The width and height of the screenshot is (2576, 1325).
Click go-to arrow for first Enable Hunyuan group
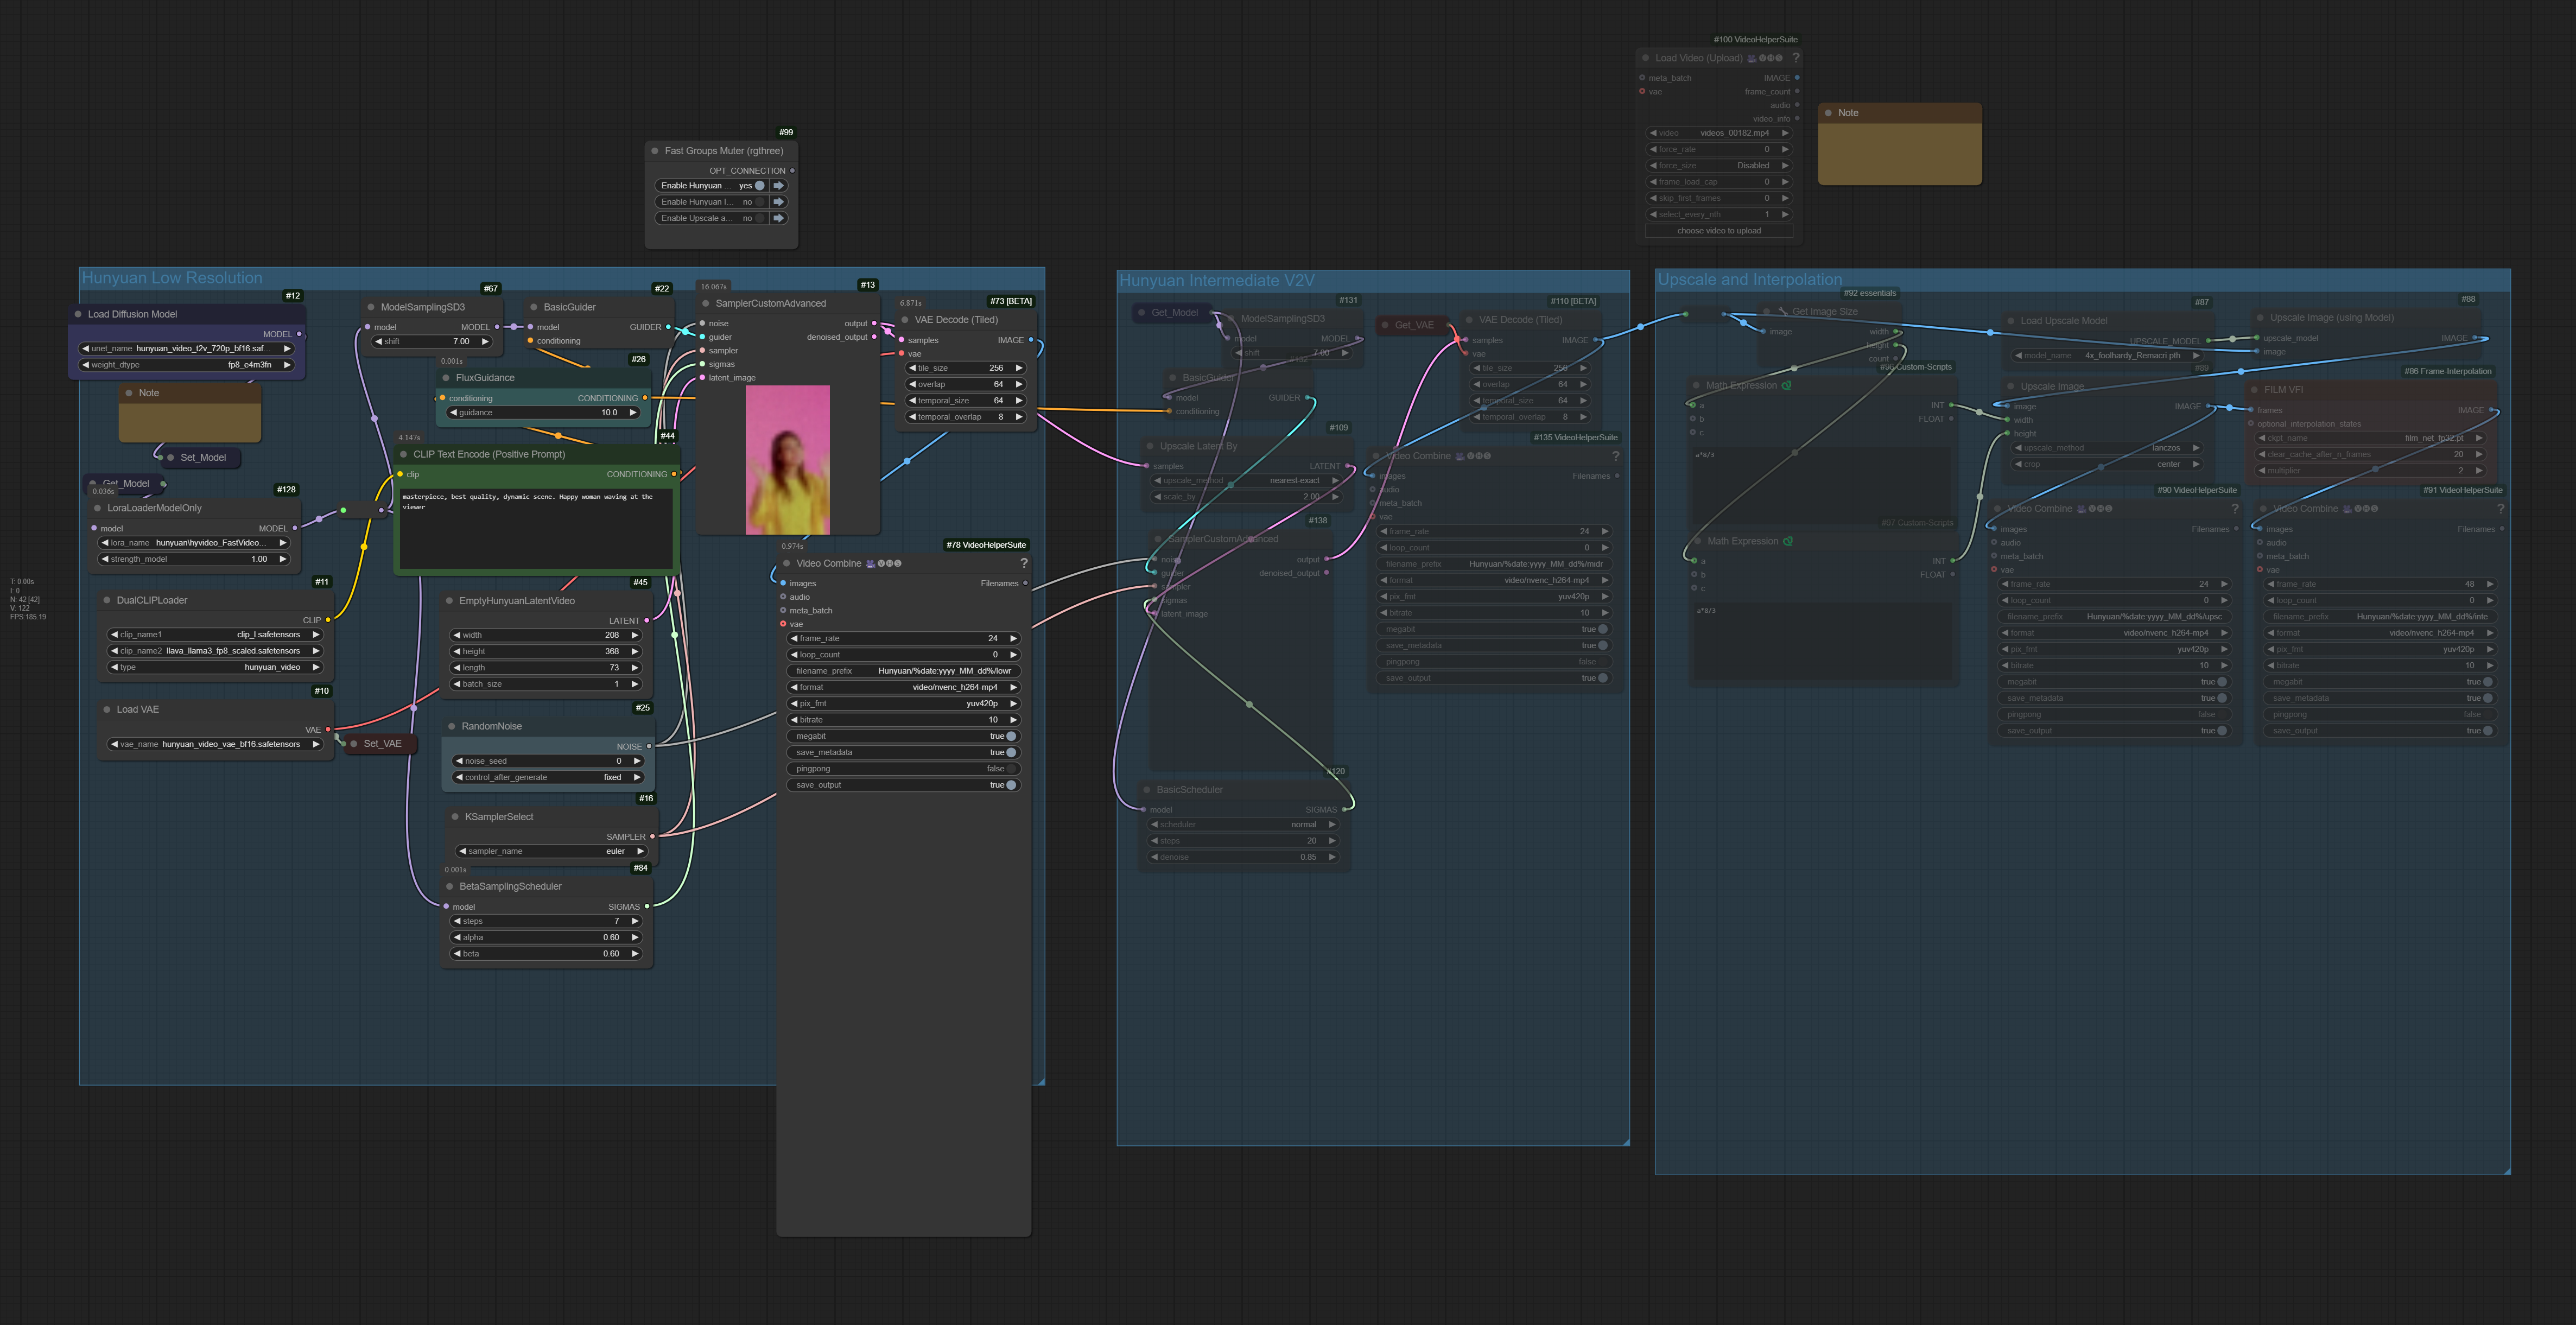coord(778,186)
